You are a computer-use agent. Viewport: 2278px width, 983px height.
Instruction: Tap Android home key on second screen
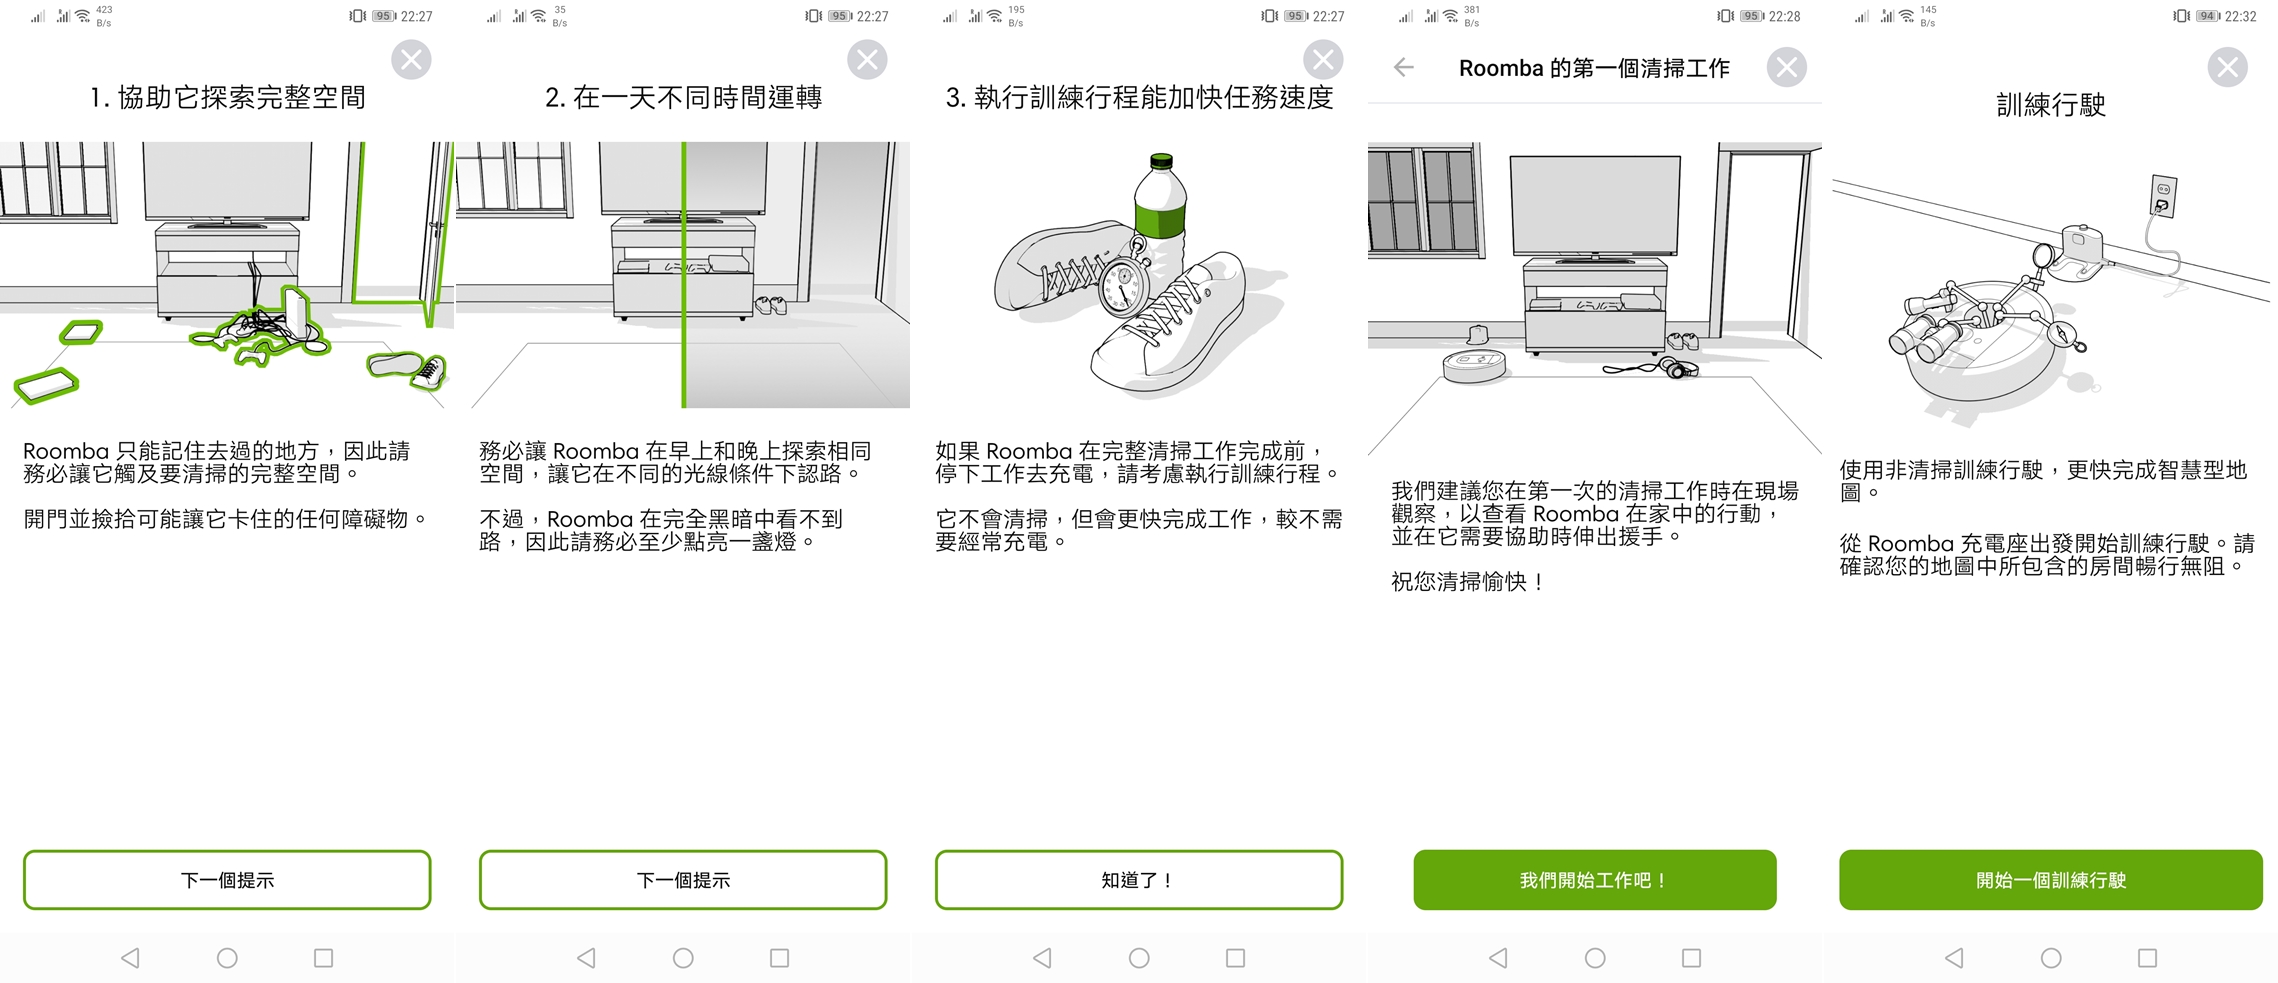683,958
